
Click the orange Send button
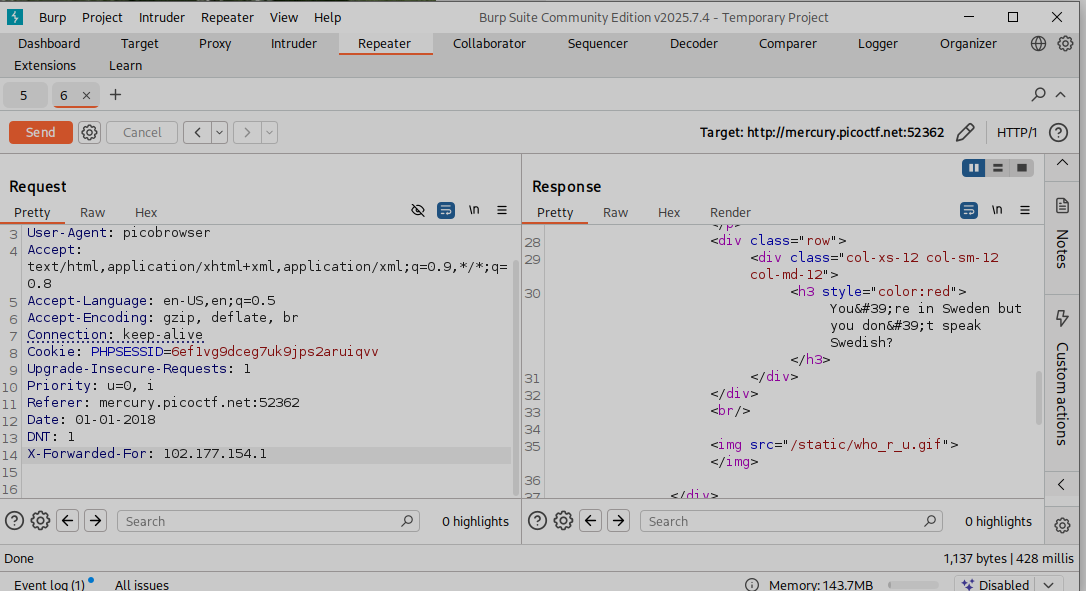(41, 132)
